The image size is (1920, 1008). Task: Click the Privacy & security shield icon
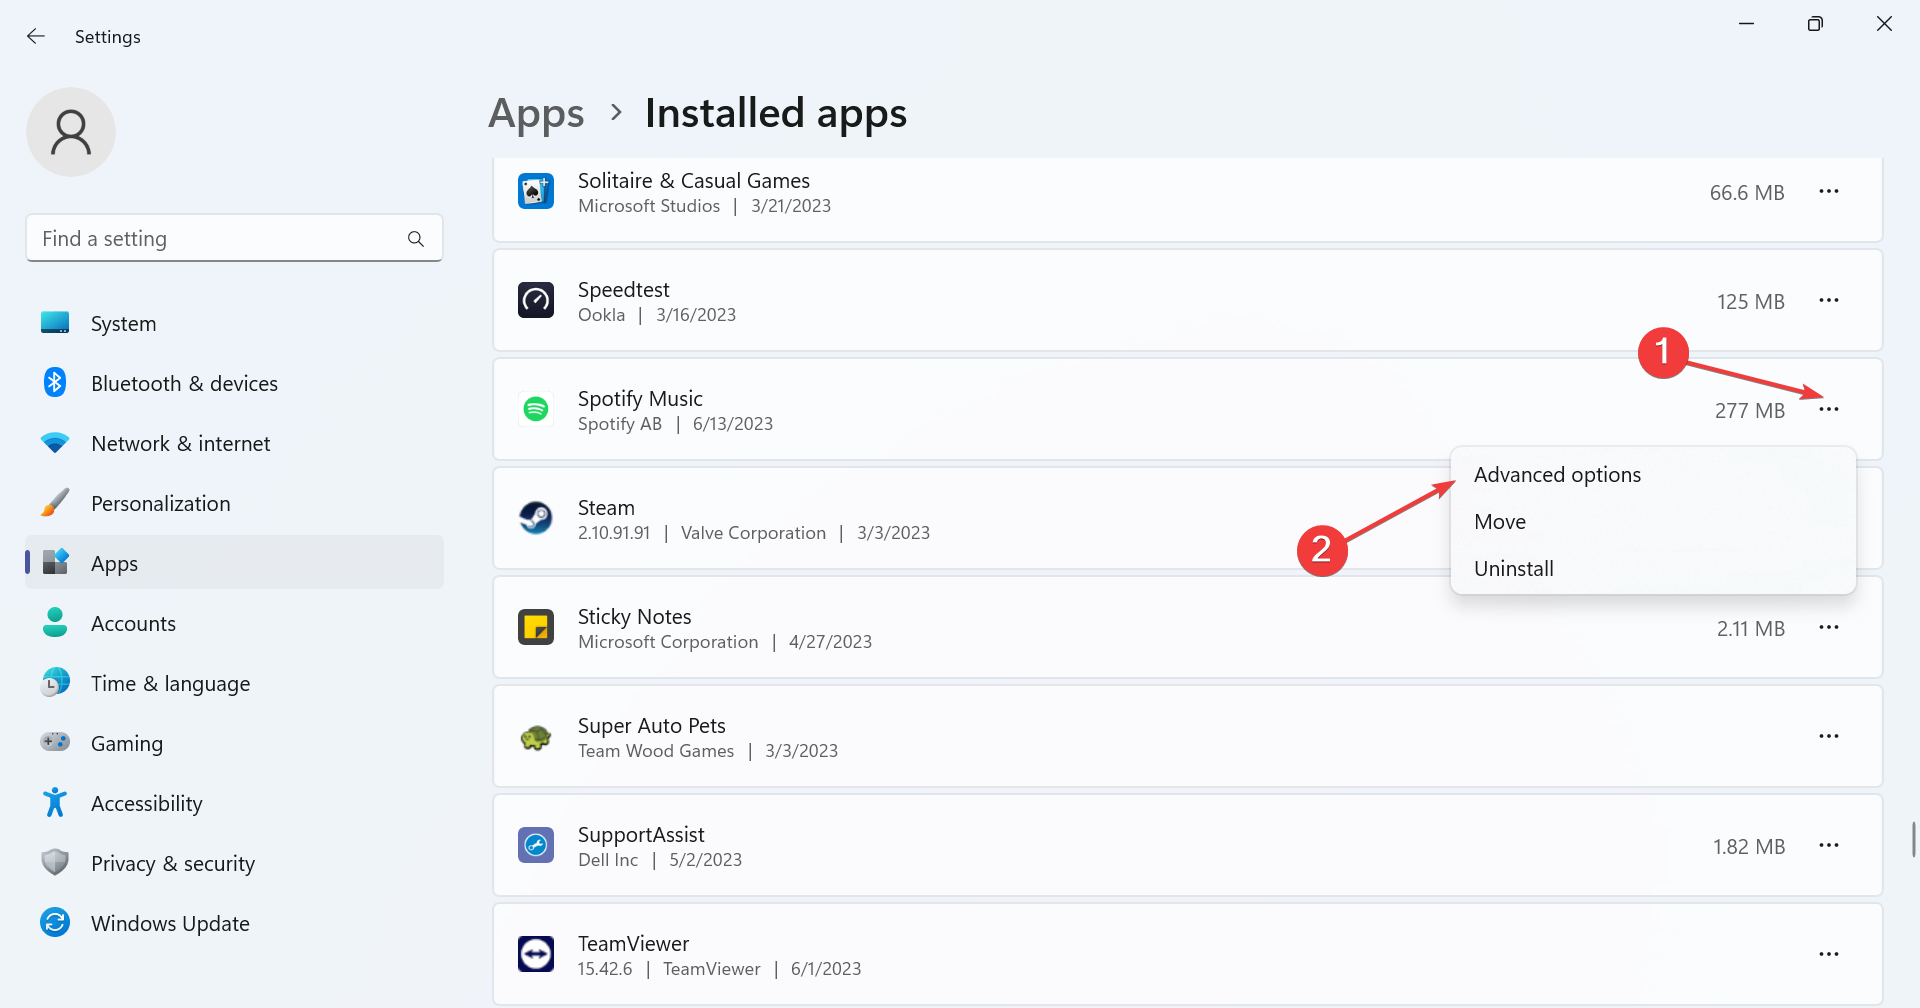[55, 863]
